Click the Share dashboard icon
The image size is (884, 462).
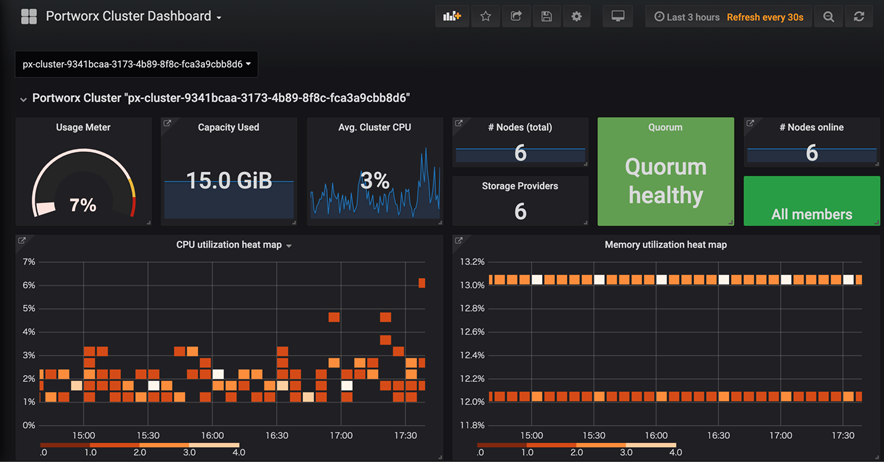(516, 16)
